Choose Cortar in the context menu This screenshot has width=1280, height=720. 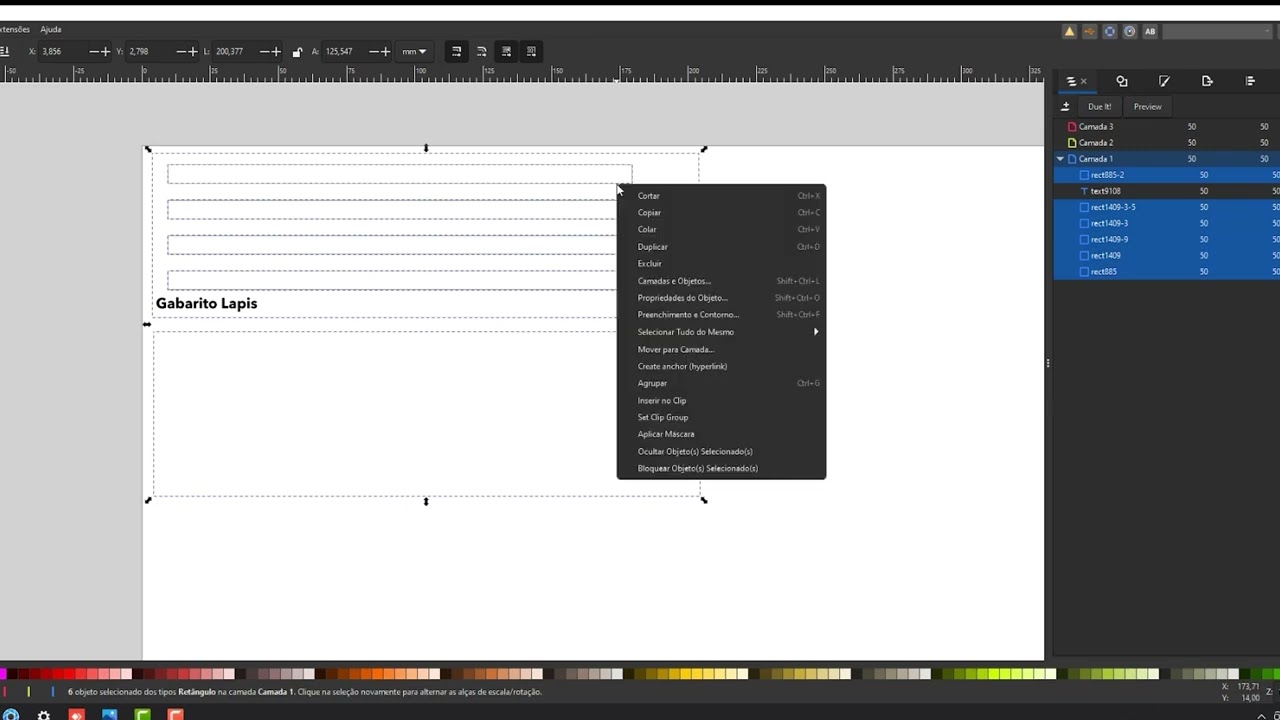click(721, 196)
